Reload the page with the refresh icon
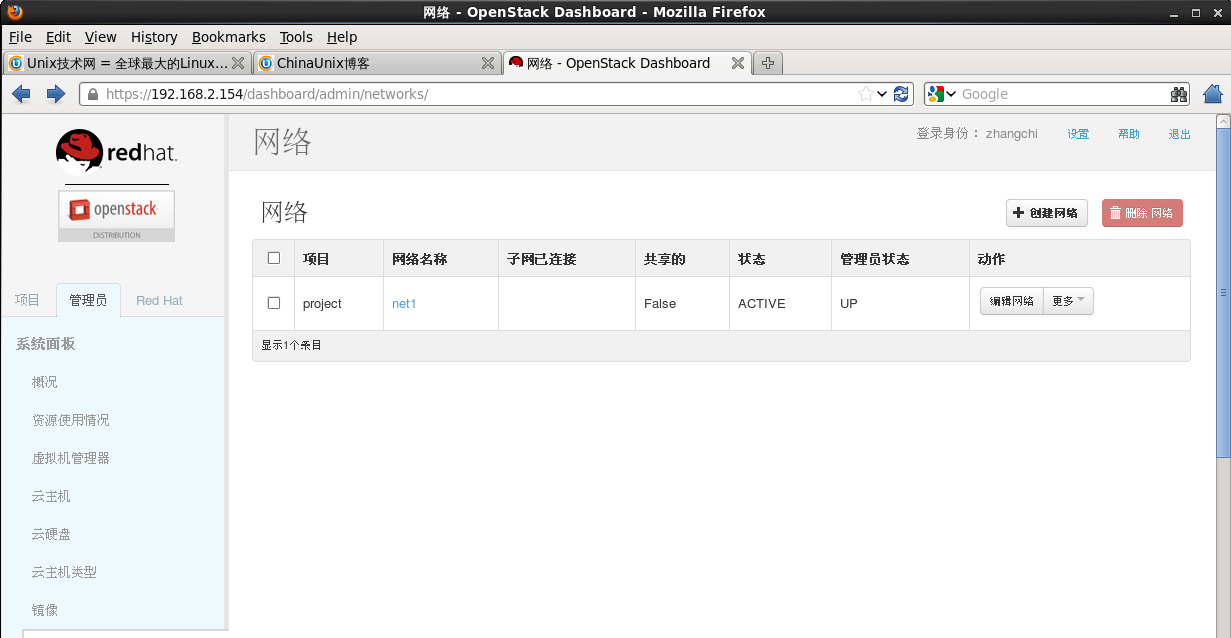1231x638 pixels. [900, 93]
